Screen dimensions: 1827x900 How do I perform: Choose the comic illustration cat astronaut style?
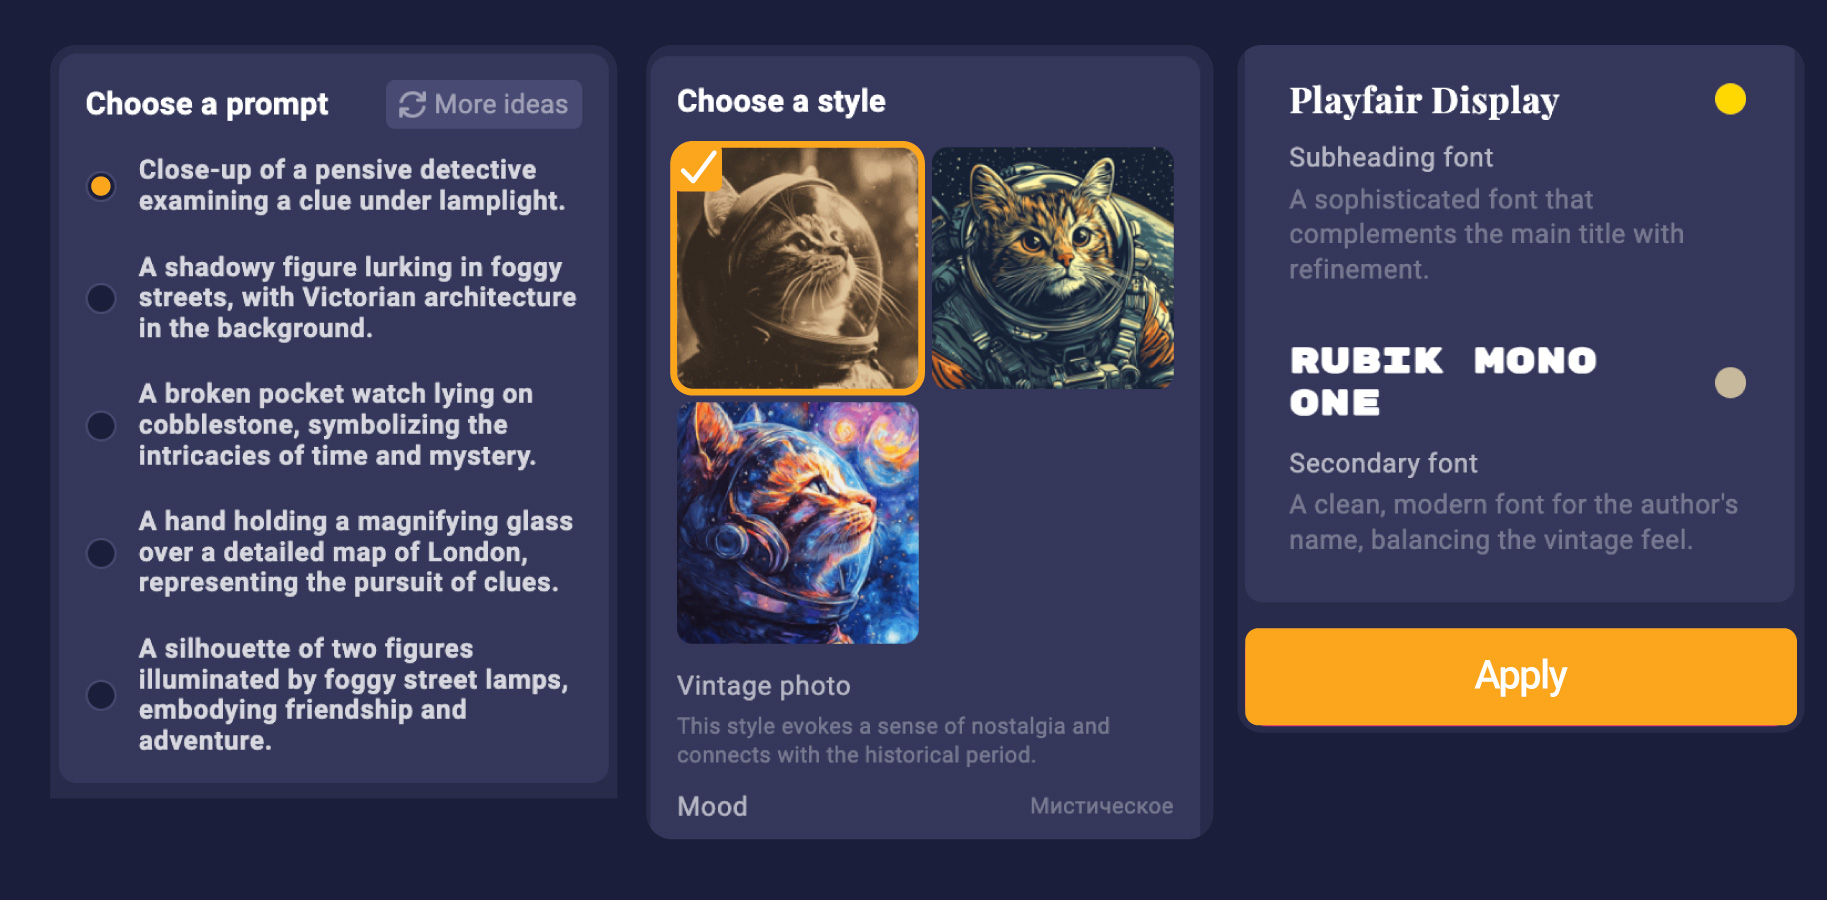(x=1053, y=268)
